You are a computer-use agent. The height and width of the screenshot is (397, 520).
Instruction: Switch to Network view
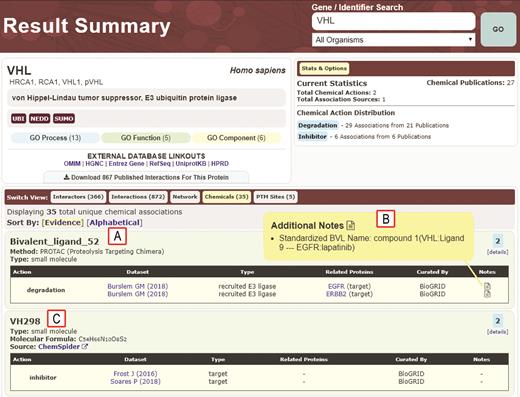click(x=185, y=197)
